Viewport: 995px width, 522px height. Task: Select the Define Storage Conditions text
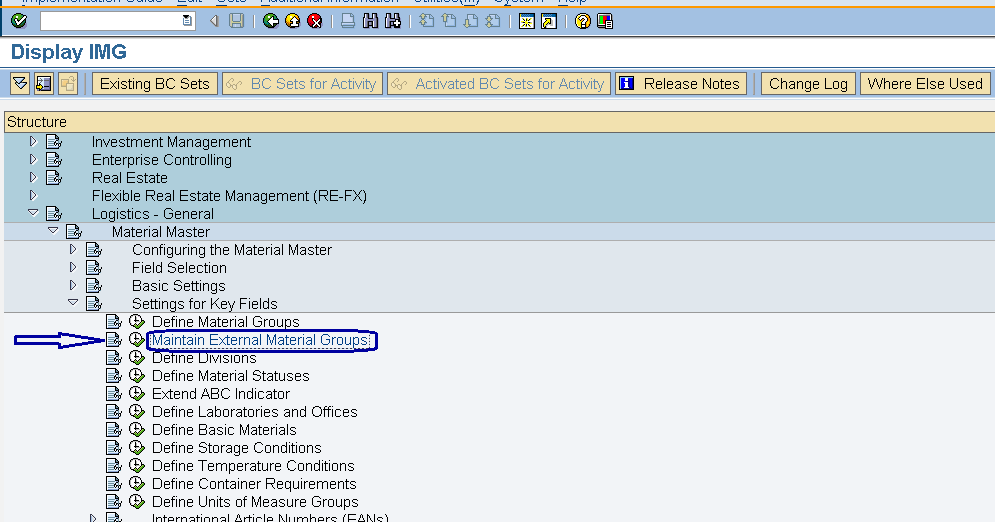(x=237, y=448)
